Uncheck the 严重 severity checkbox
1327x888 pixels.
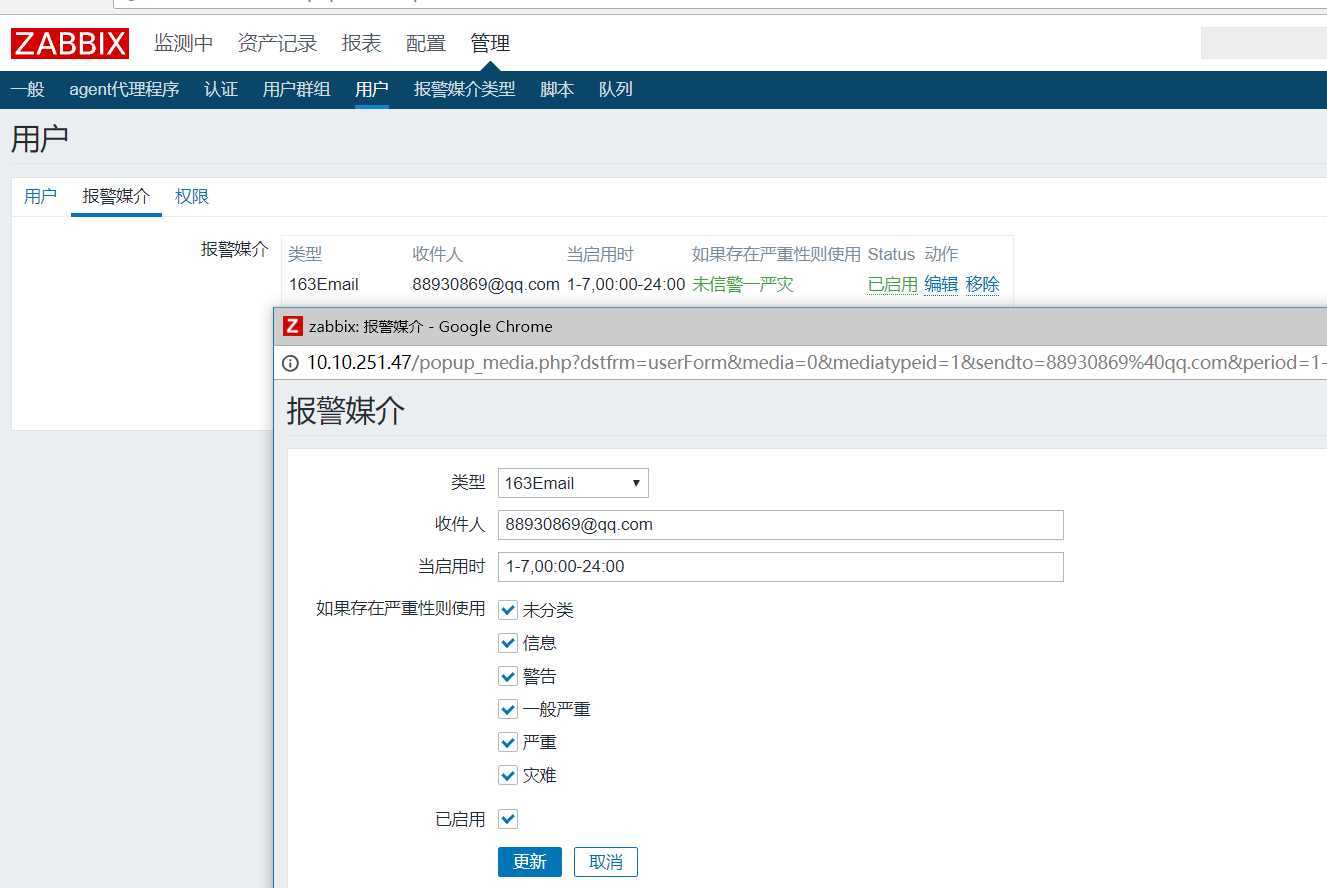click(508, 742)
